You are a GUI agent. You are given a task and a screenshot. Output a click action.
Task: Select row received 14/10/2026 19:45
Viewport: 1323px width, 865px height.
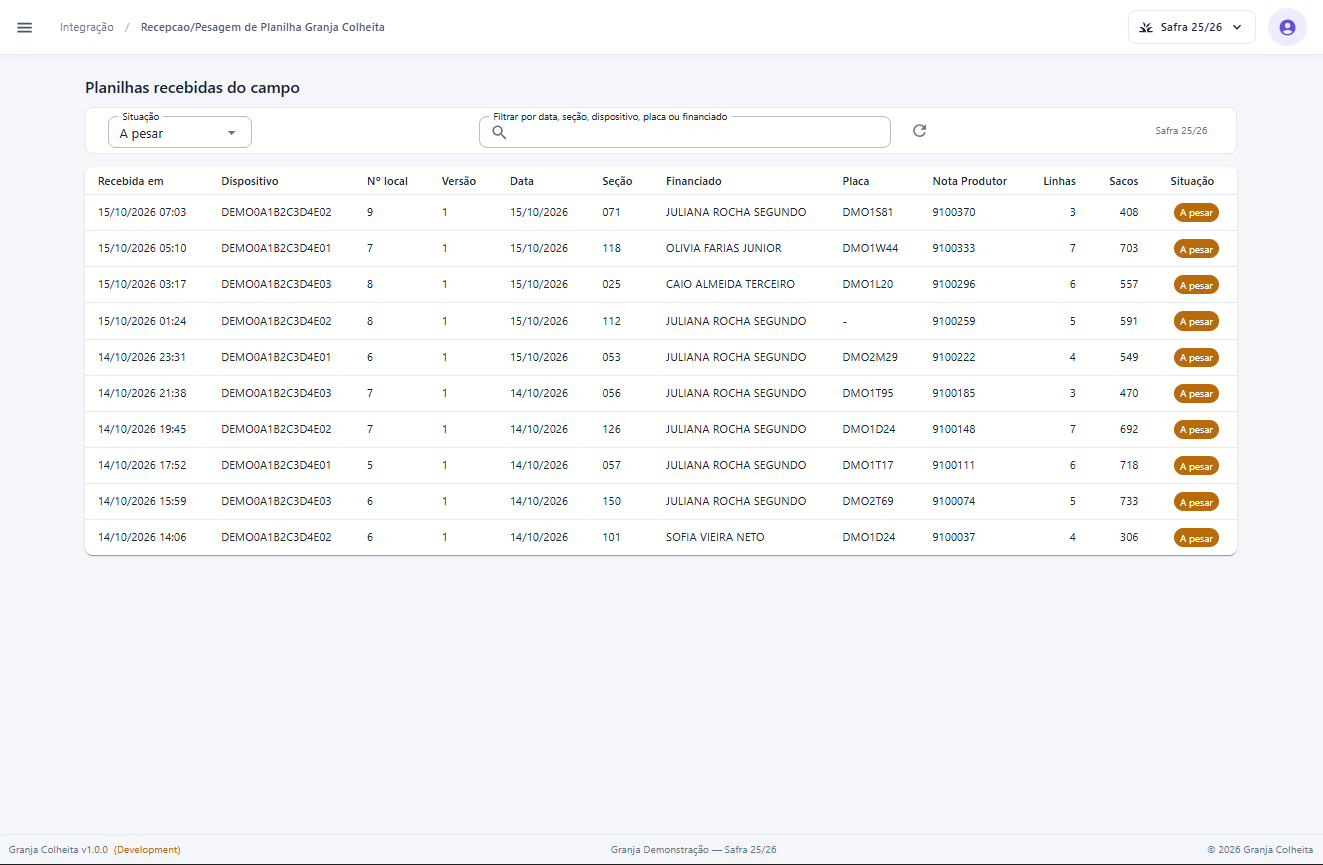tap(661, 429)
